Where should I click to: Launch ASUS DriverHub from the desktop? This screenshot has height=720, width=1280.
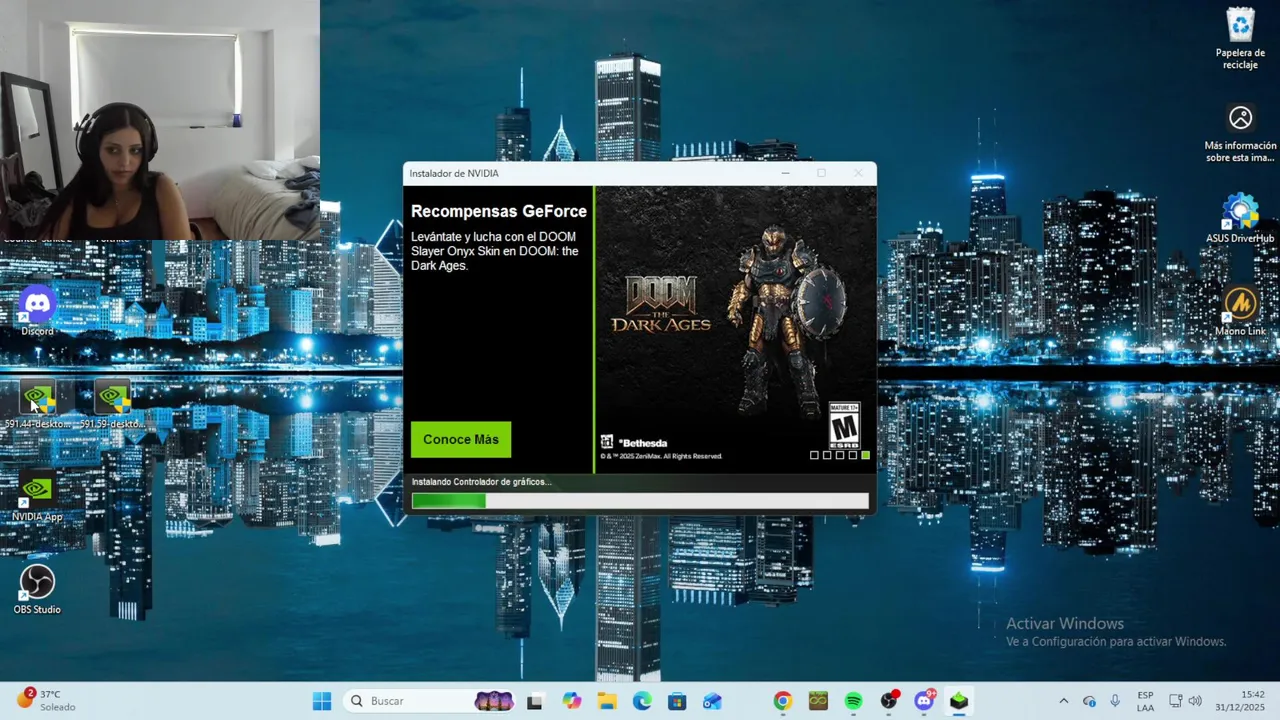point(1240,219)
